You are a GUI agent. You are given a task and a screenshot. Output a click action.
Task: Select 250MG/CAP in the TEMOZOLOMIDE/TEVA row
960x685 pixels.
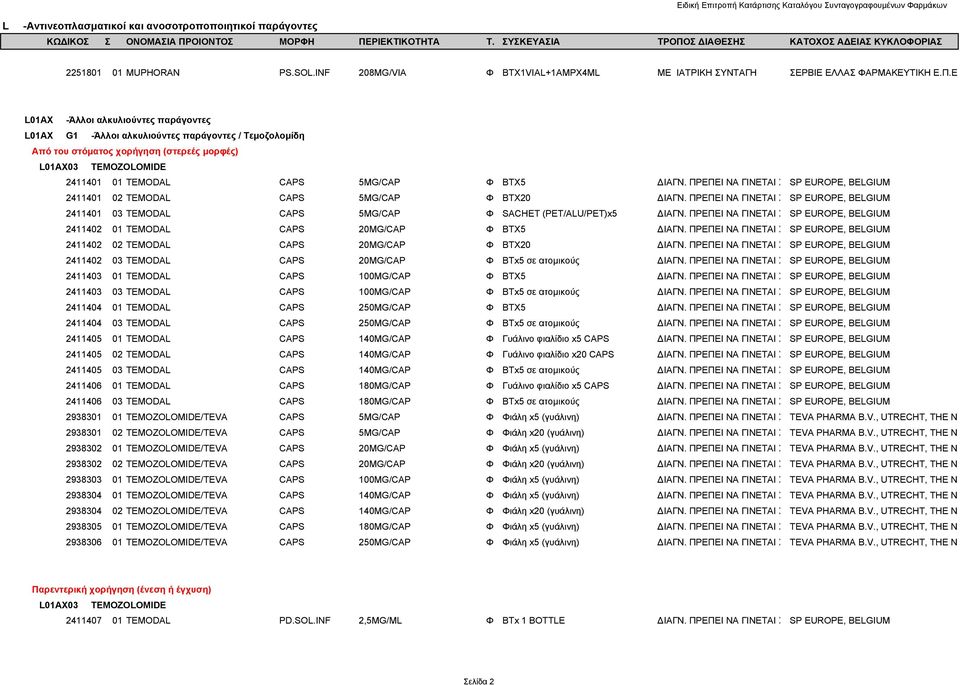(384, 542)
